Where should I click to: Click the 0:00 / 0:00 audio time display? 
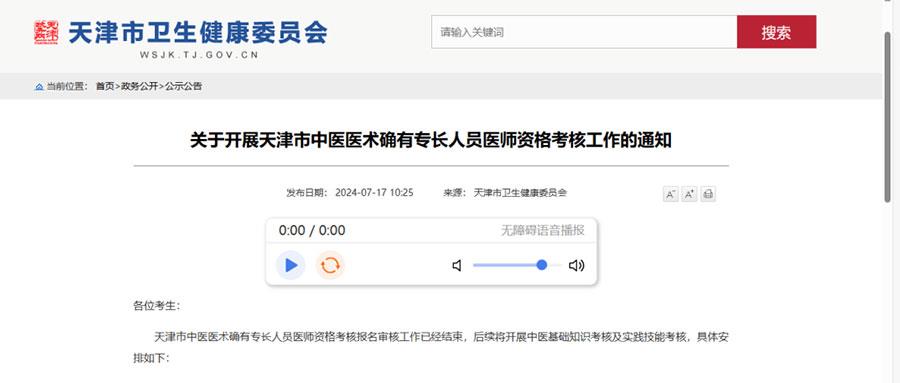312,231
